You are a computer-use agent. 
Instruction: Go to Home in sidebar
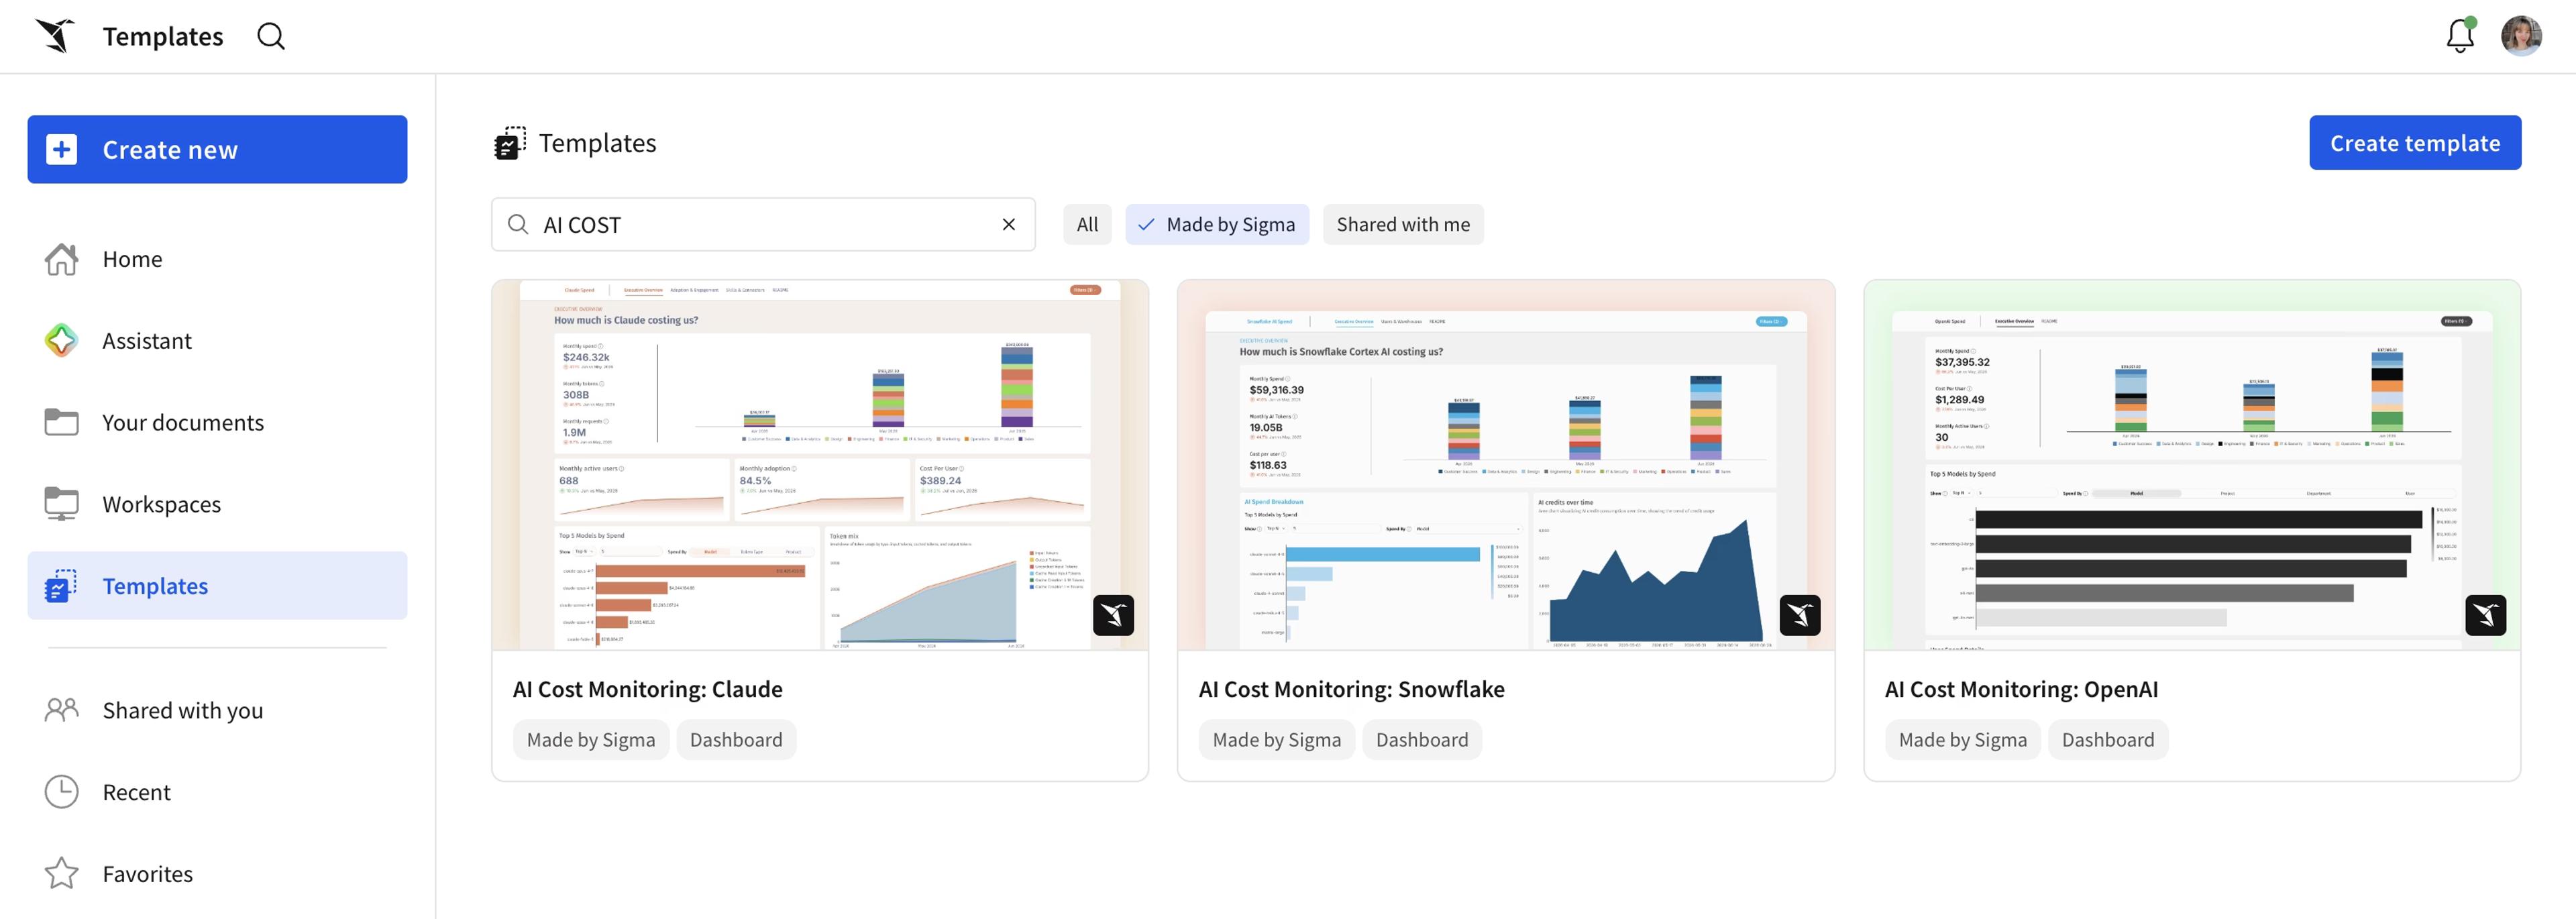(x=217, y=259)
